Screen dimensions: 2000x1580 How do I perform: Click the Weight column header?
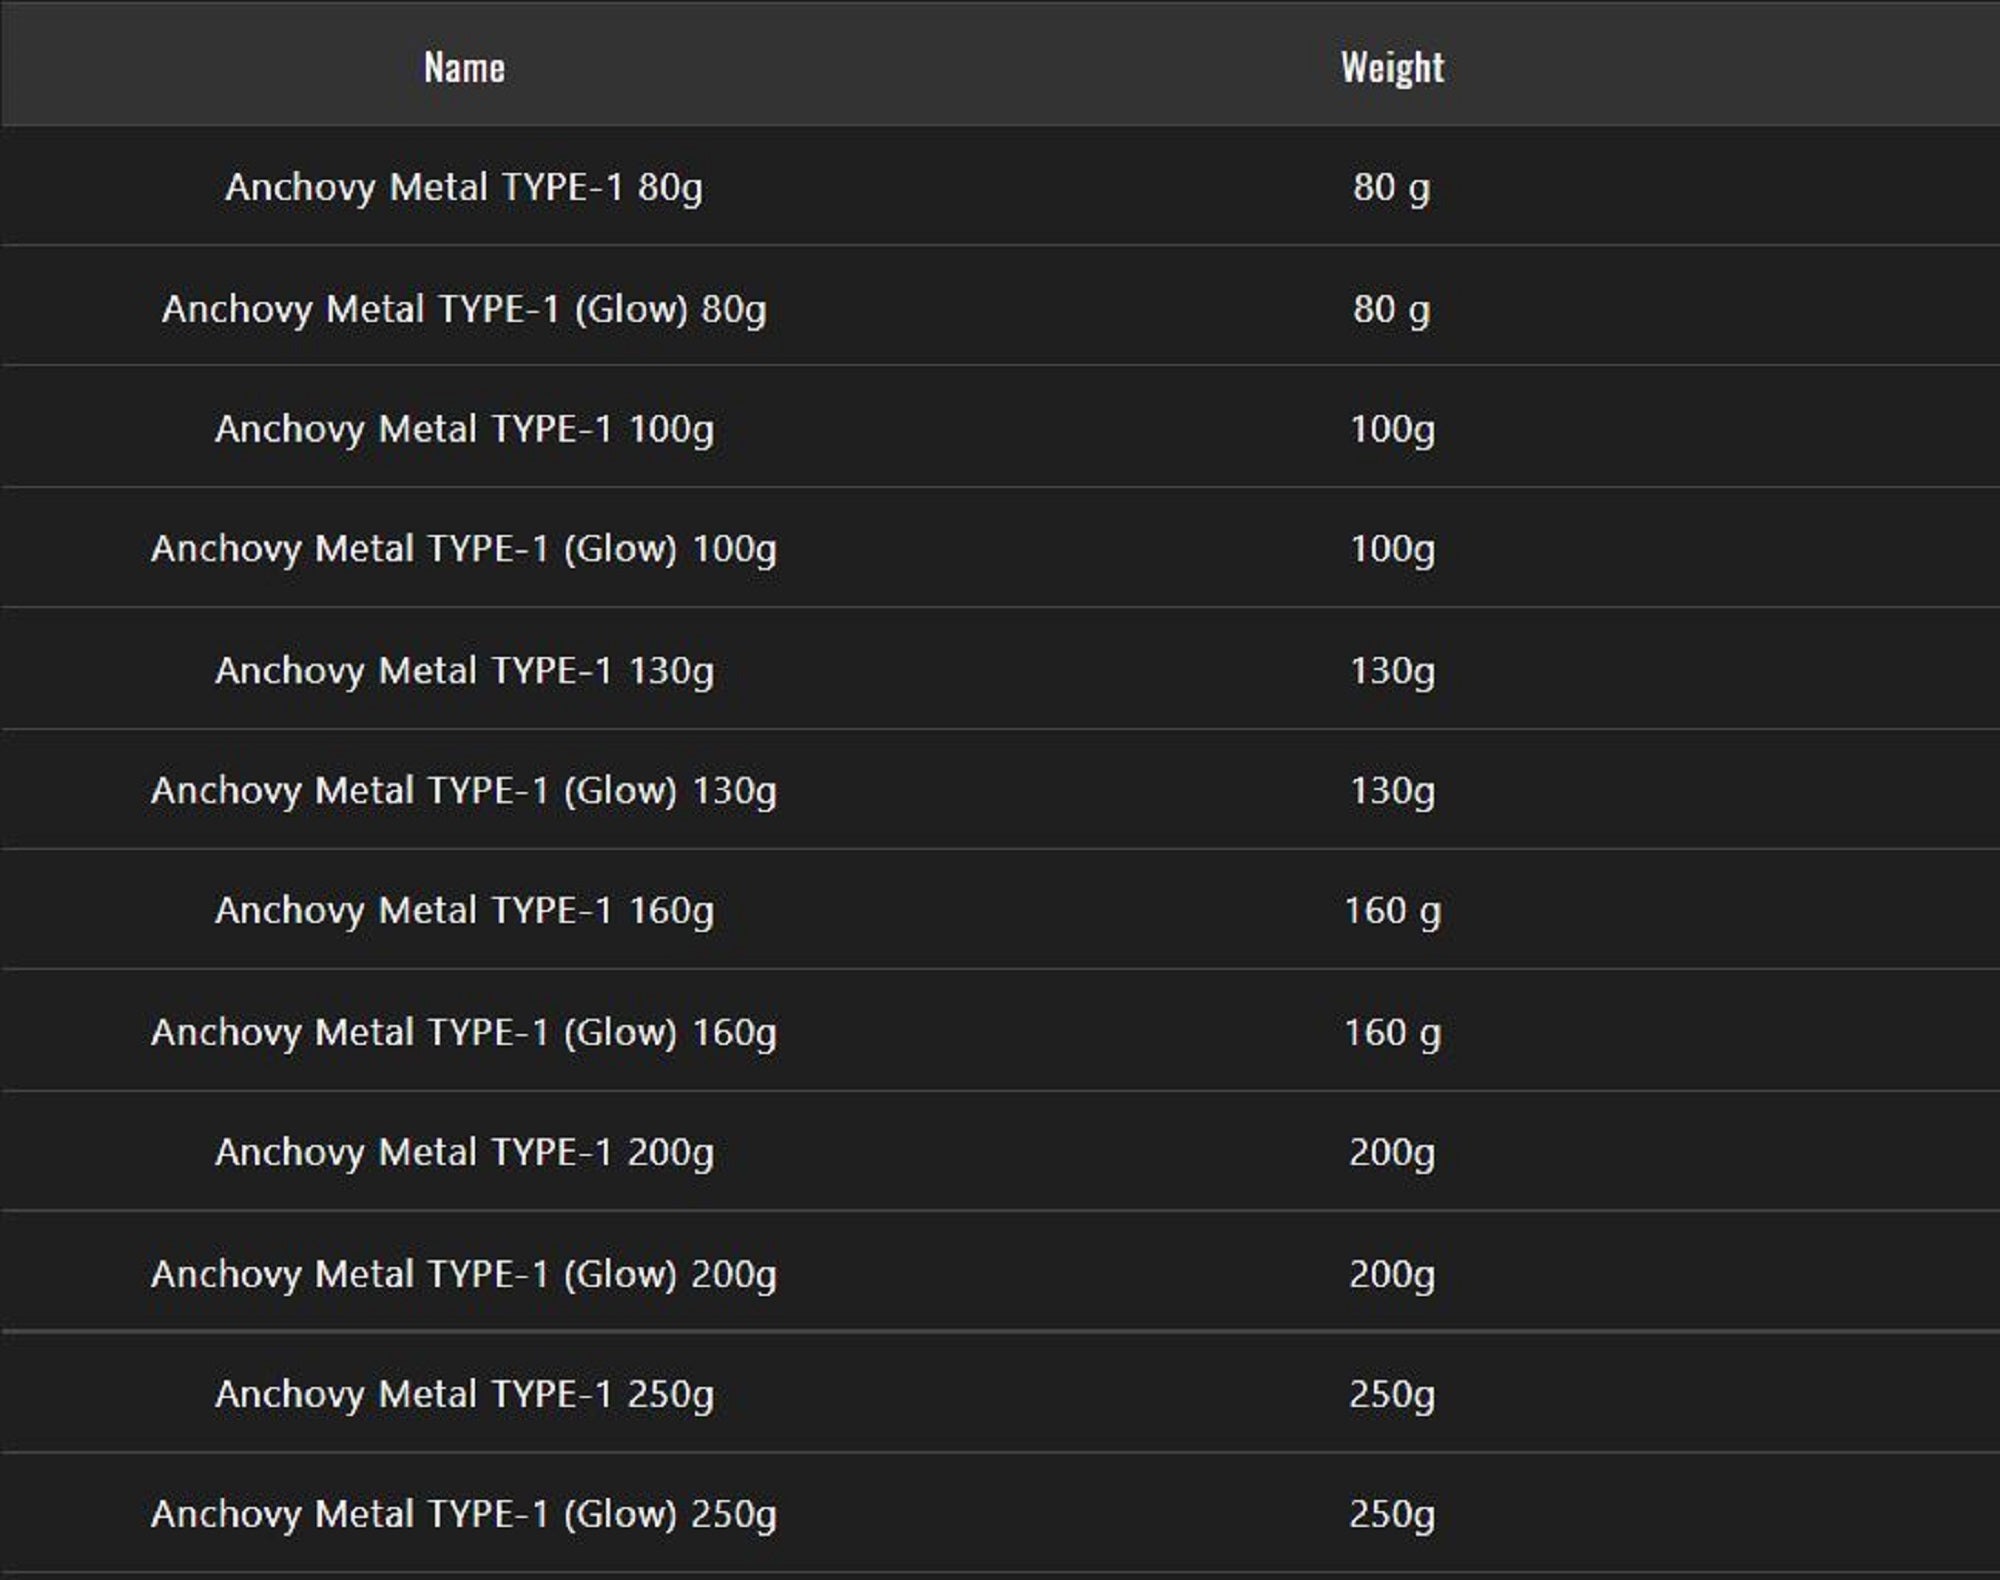(x=1392, y=68)
